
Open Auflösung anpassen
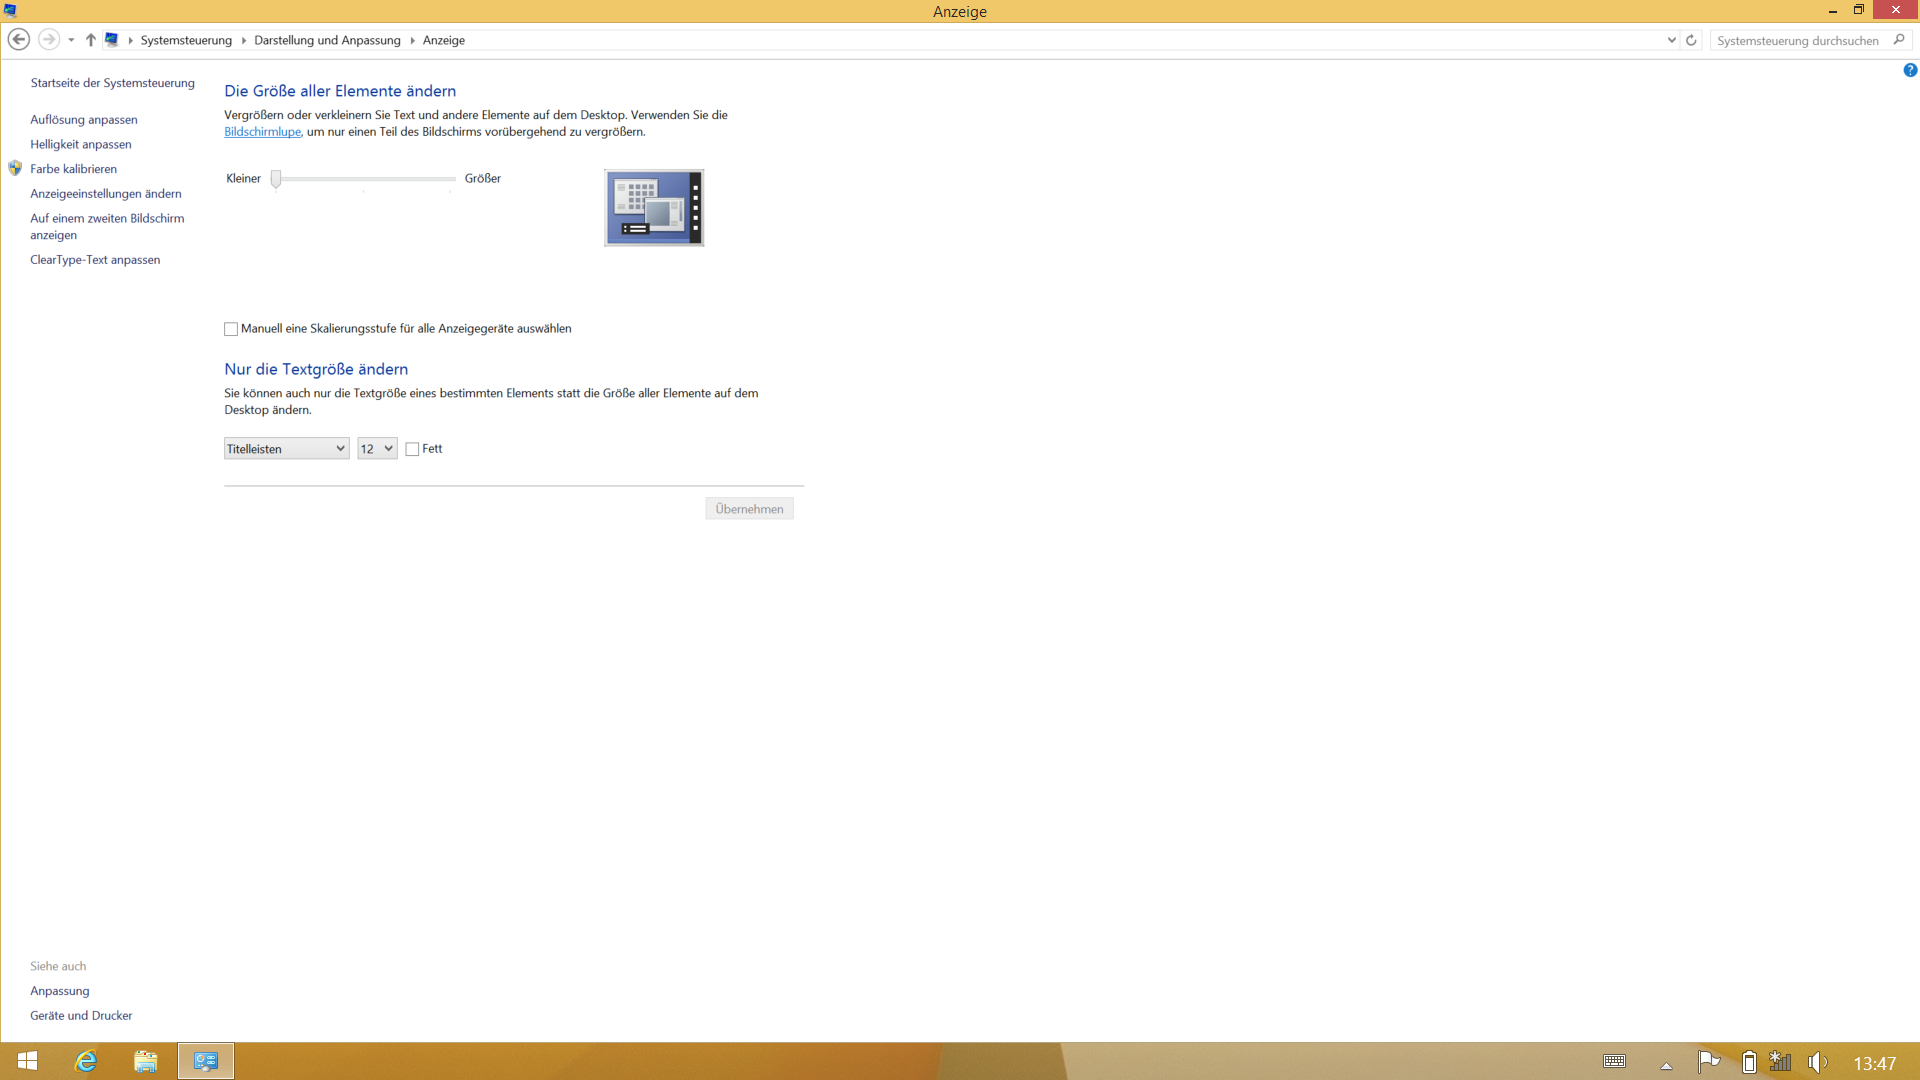(x=84, y=119)
